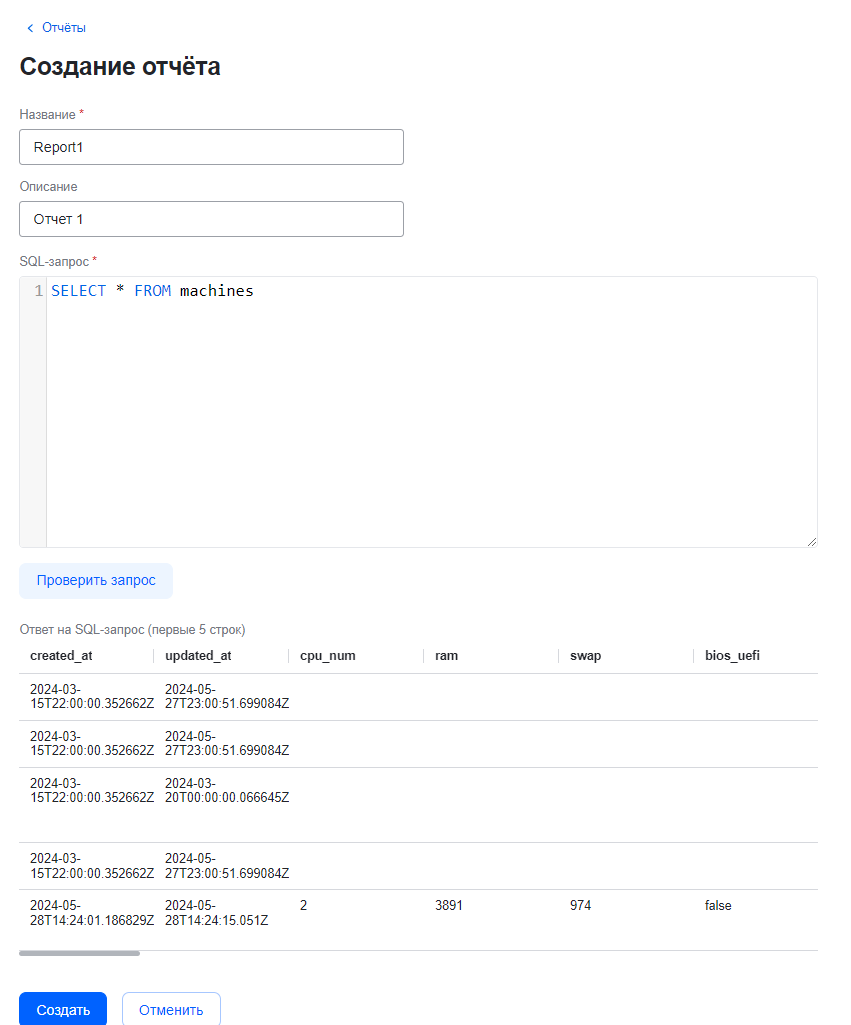Image resolution: width=851 pixels, height=1025 pixels.
Task: Select the created_at column header
Action: click(x=61, y=656)
